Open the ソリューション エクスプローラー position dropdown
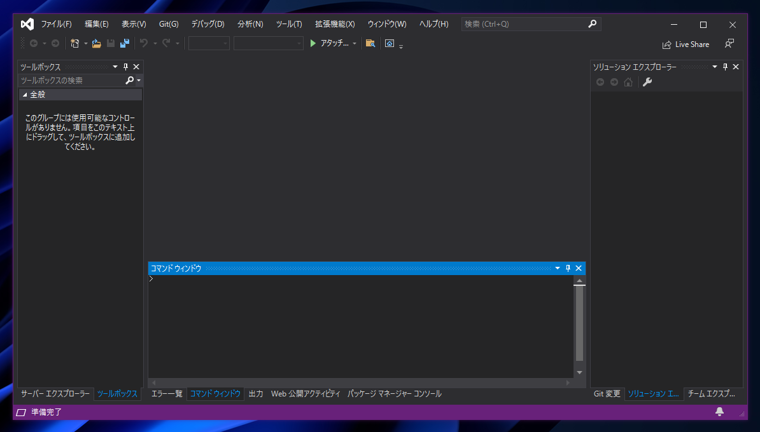 click(x=714, y=66)
